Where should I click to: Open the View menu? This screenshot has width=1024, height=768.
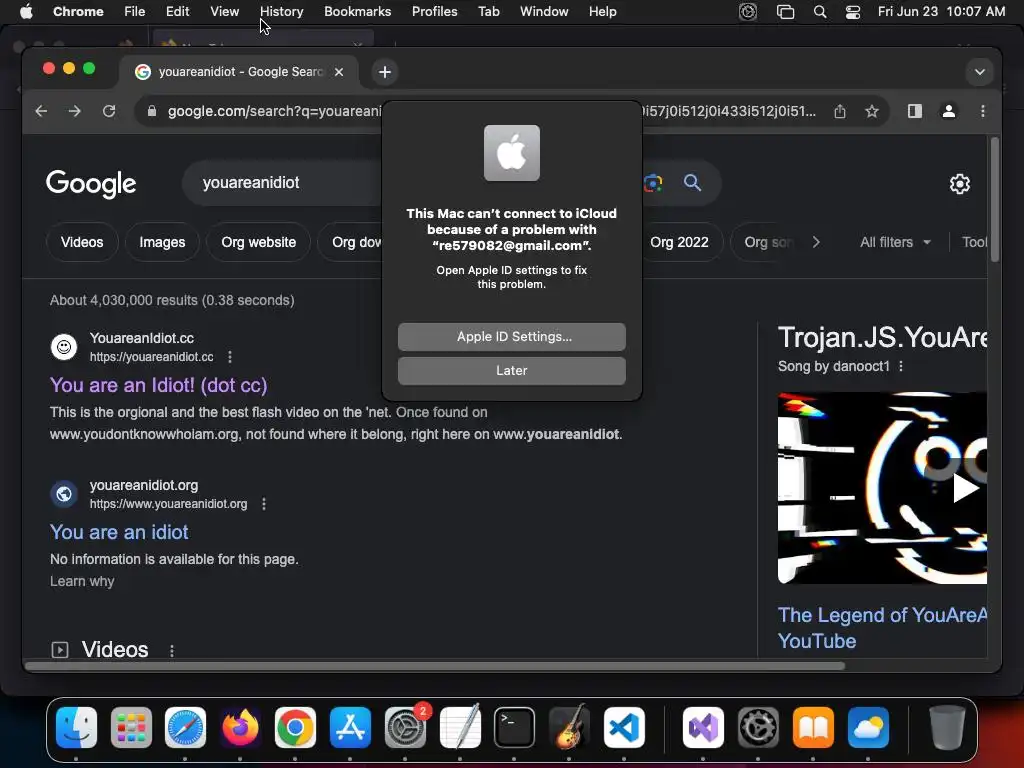[224, 11]
